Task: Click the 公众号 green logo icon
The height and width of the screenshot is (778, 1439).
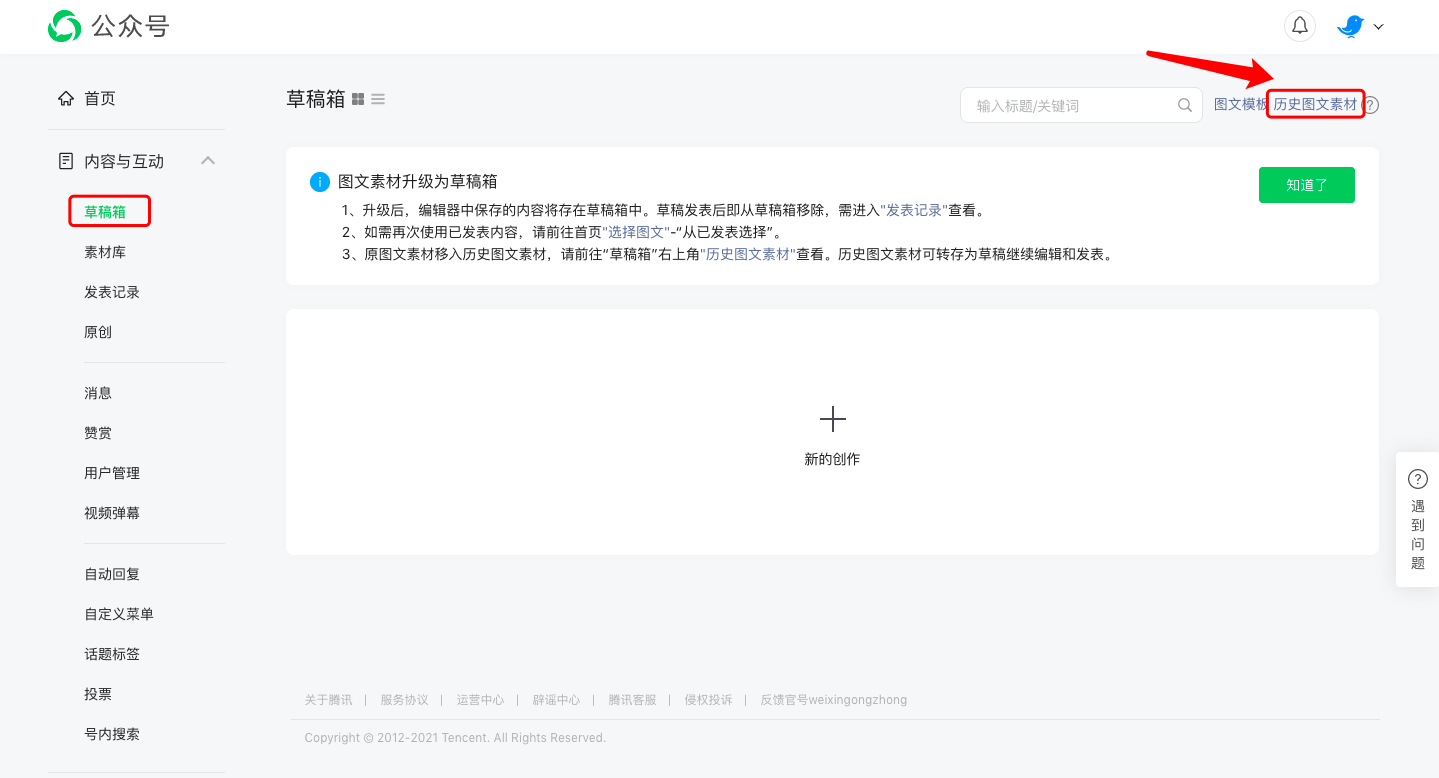Action: [63, 26]
